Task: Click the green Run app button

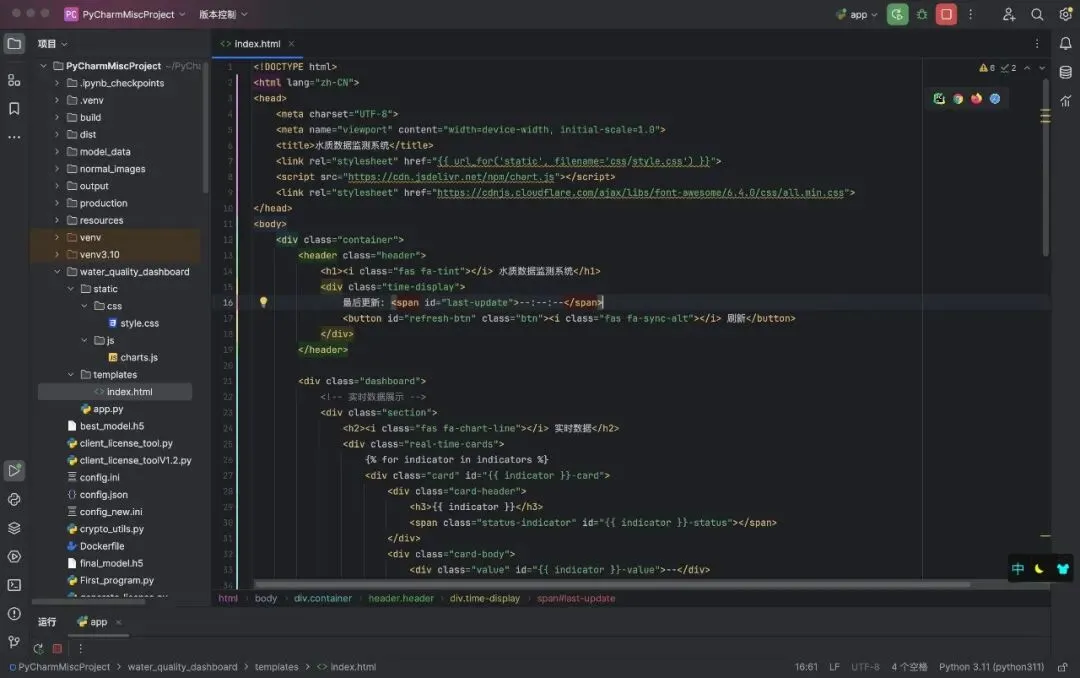Action: pyautogui.click(x=897, y=14)
